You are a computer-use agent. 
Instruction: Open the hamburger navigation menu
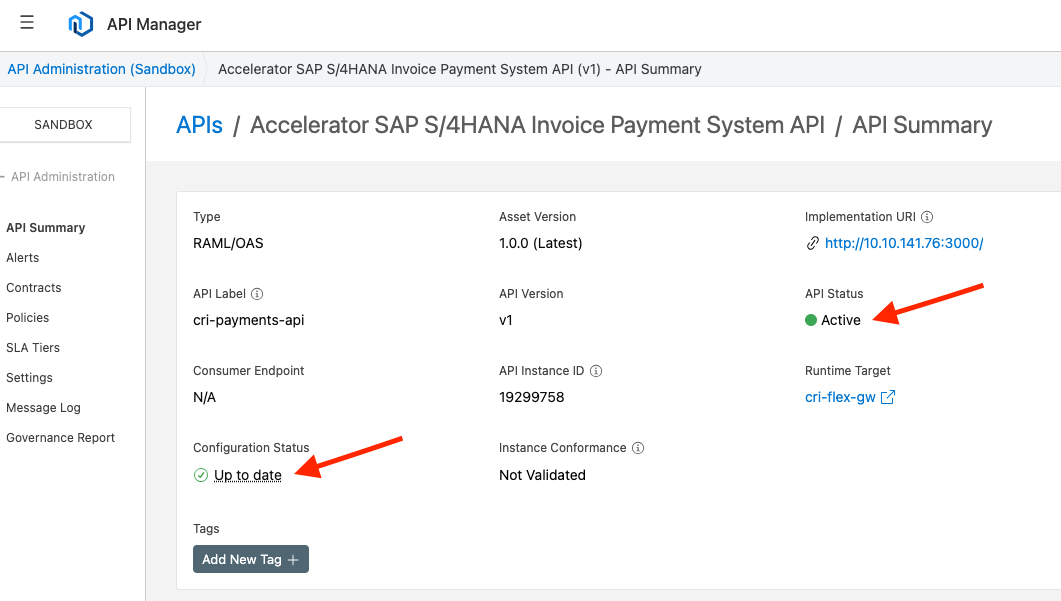(x=27, y=23)
